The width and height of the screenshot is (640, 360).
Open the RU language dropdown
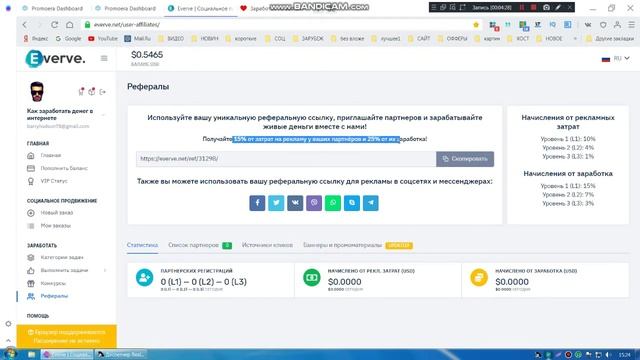[616, 58]
